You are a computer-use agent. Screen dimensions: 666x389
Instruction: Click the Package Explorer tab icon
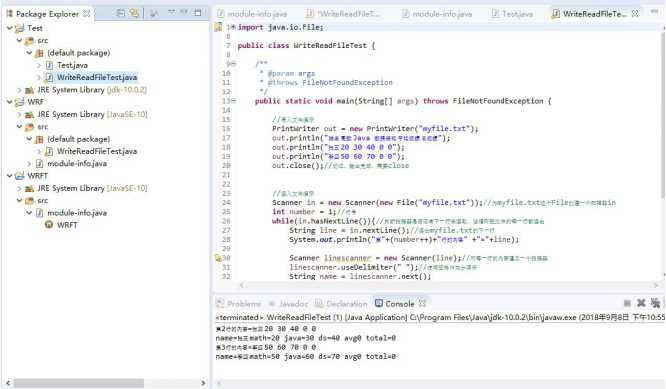(x=9, y=14)
